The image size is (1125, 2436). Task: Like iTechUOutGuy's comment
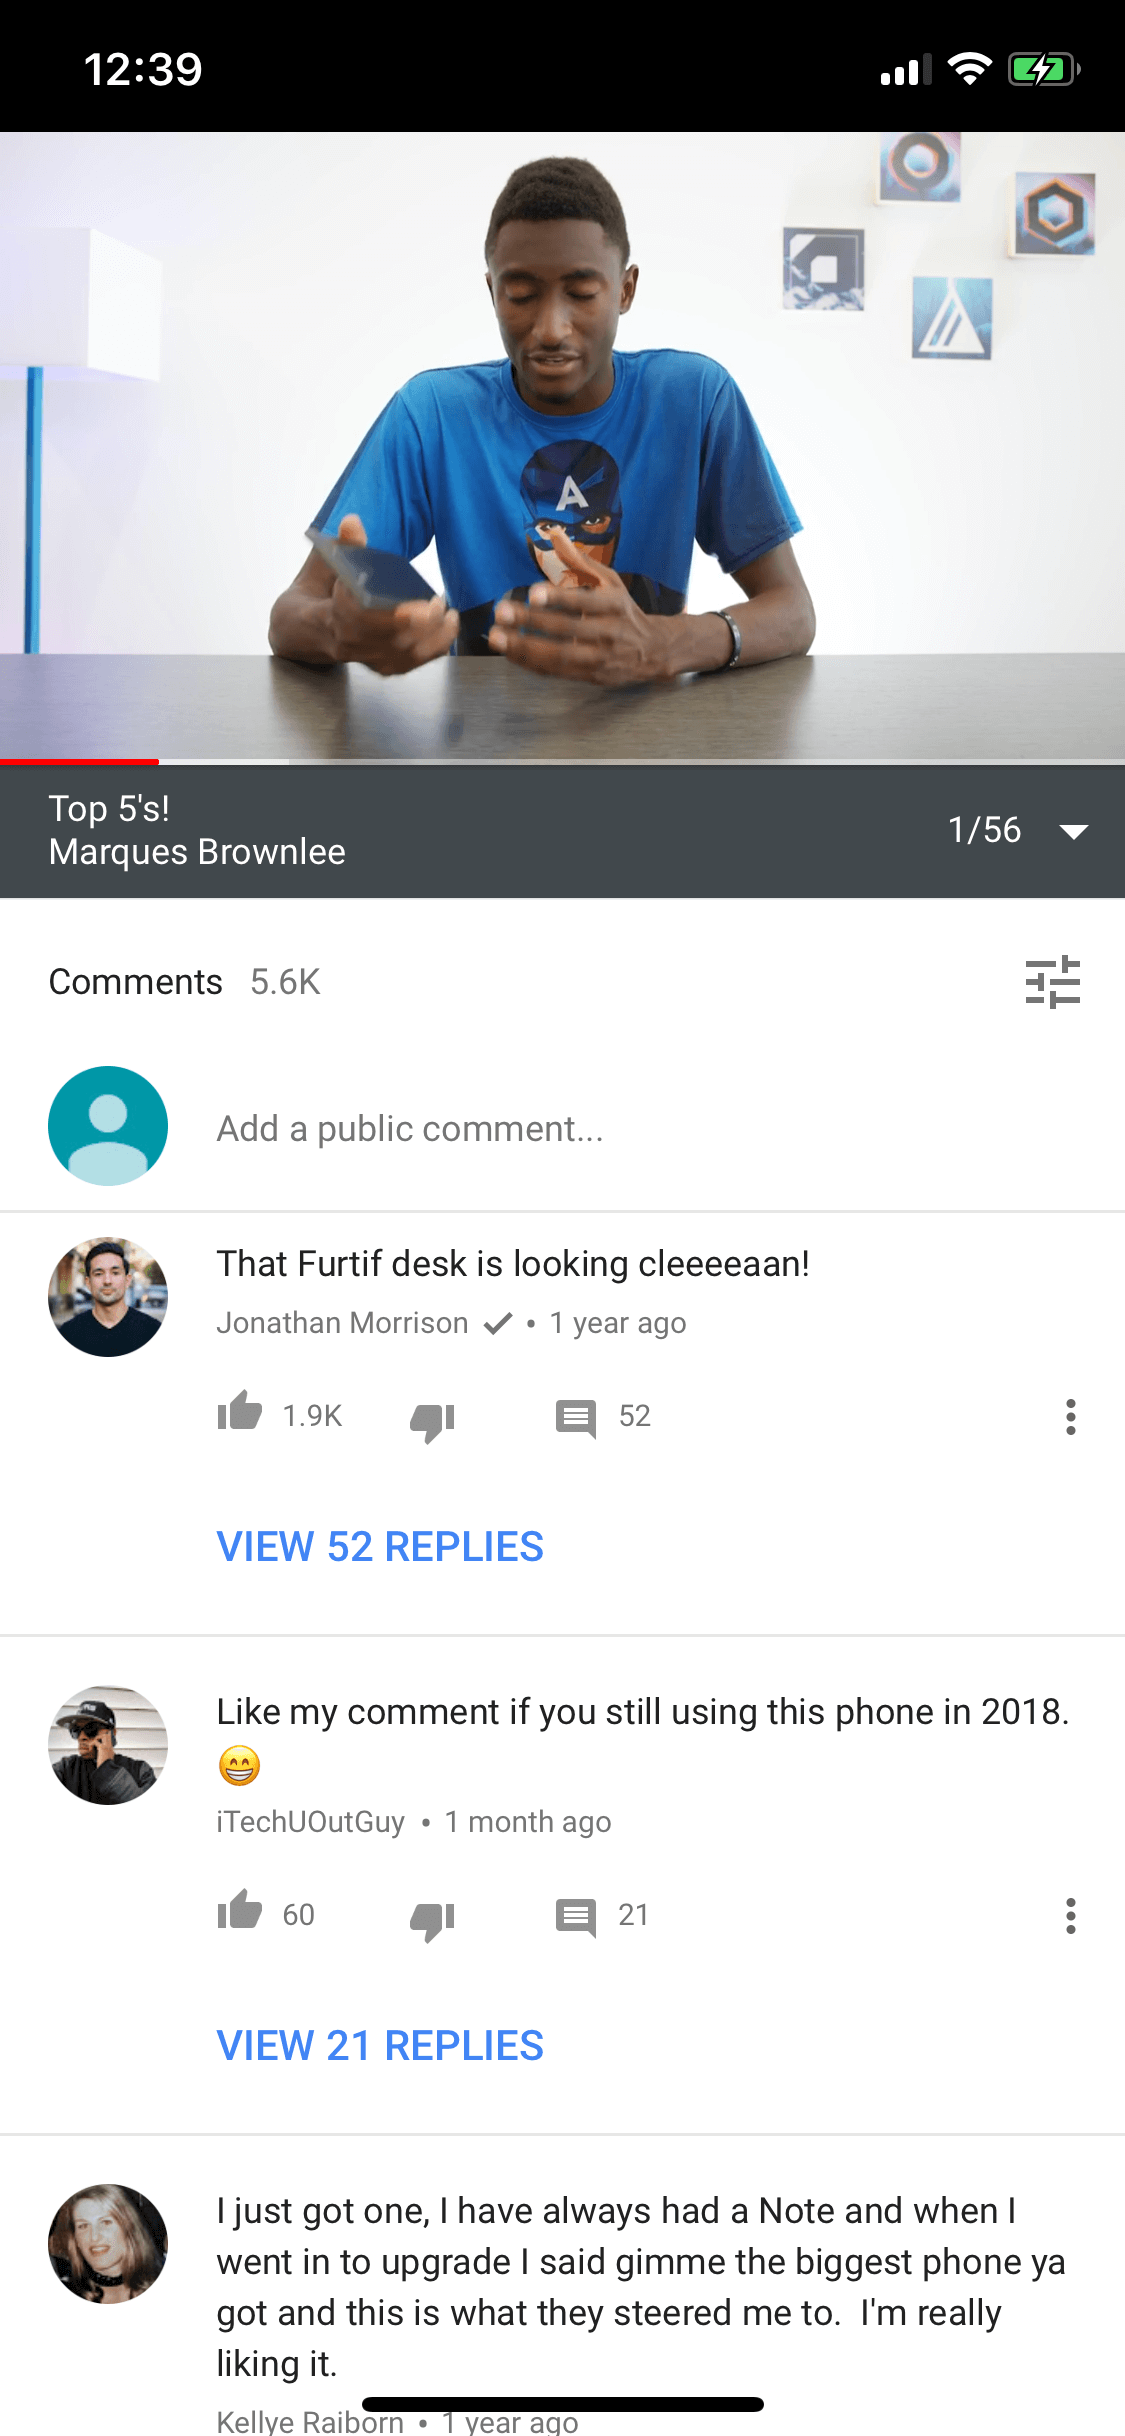pos(240,1911)
